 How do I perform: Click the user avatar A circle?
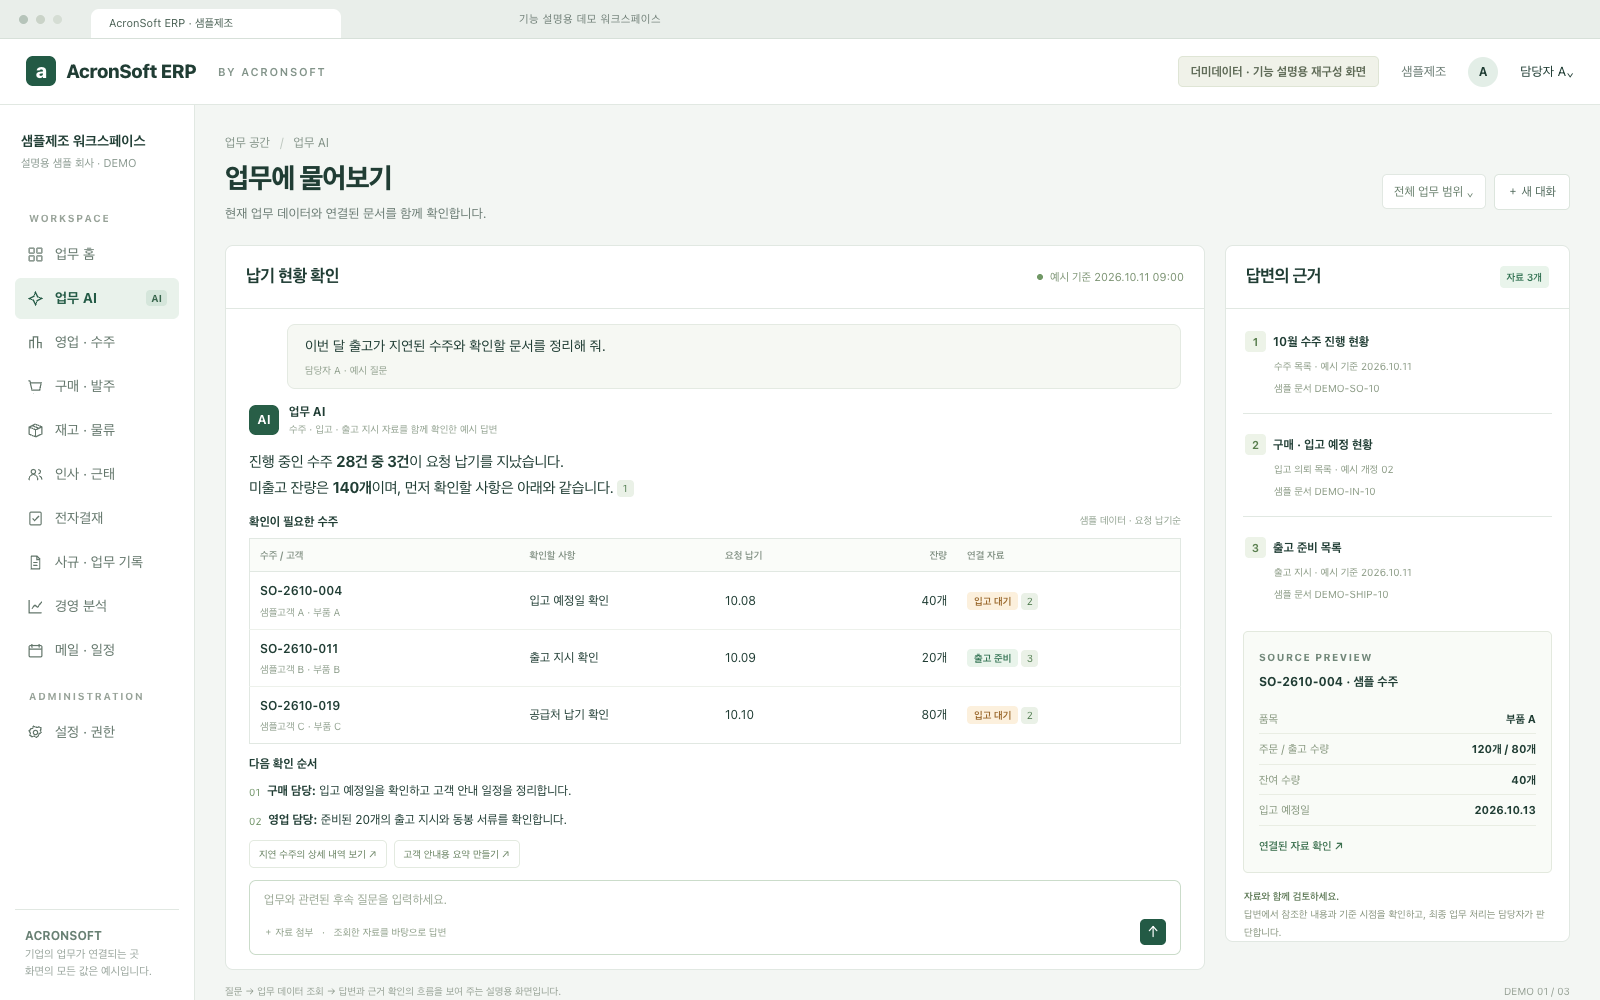click(1483, 72)
